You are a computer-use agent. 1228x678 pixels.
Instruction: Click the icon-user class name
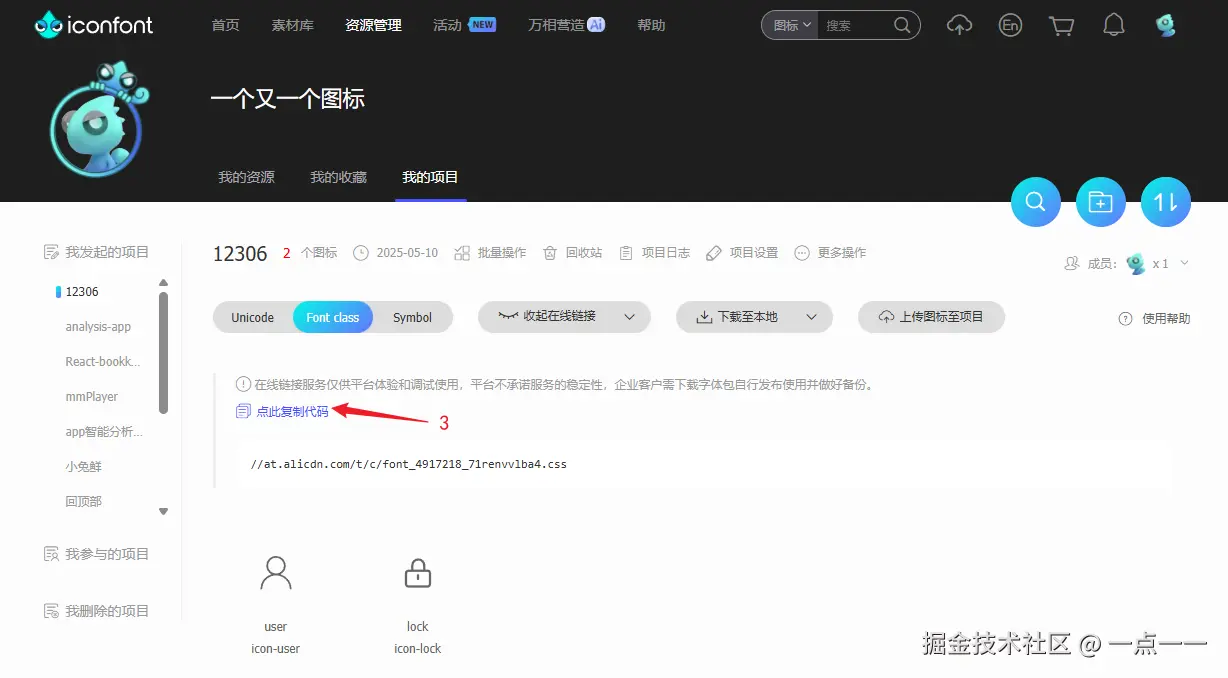pos(276,649)
